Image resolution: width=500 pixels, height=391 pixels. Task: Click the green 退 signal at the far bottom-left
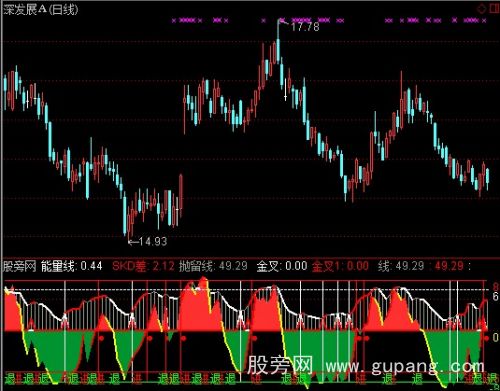[10, 379]
